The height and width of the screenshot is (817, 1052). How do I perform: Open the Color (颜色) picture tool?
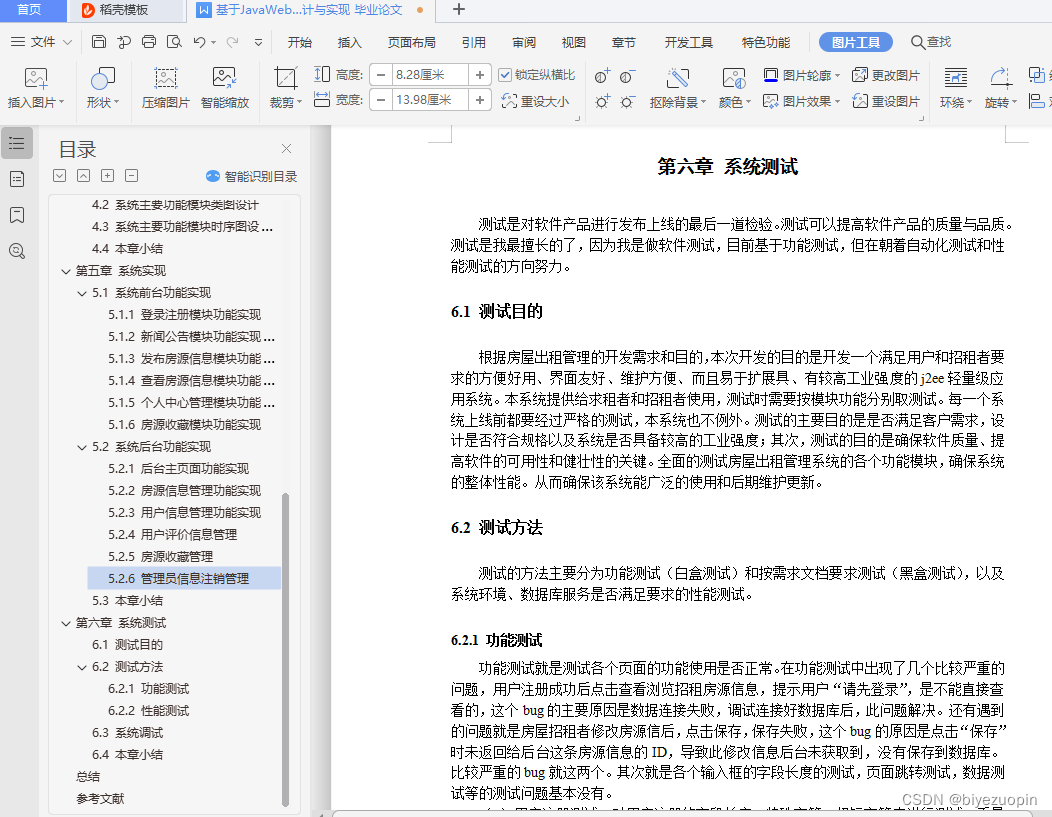click(734, 88)
